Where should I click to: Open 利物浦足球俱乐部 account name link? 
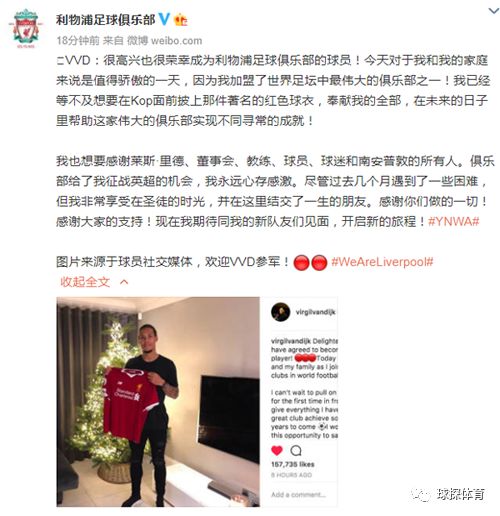(x=105, y=20)
